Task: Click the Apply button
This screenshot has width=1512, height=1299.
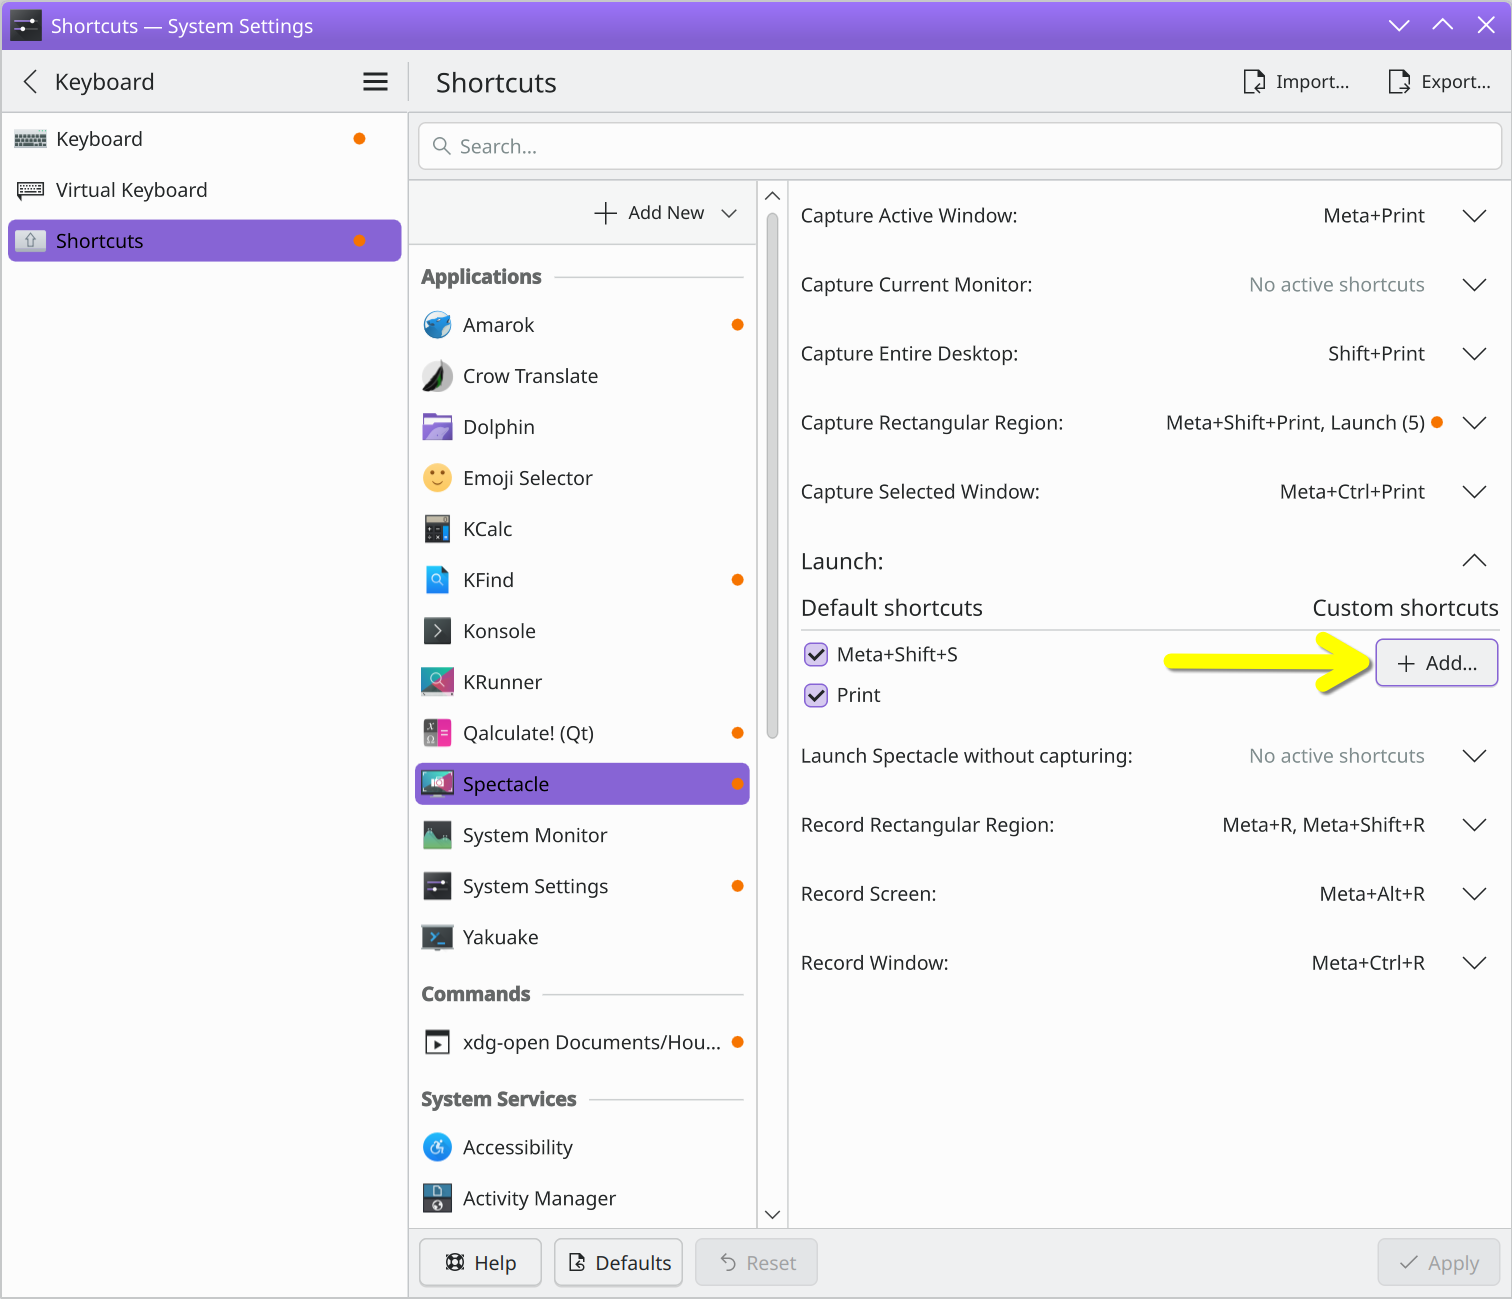Action: [x=1439, y=1263]
